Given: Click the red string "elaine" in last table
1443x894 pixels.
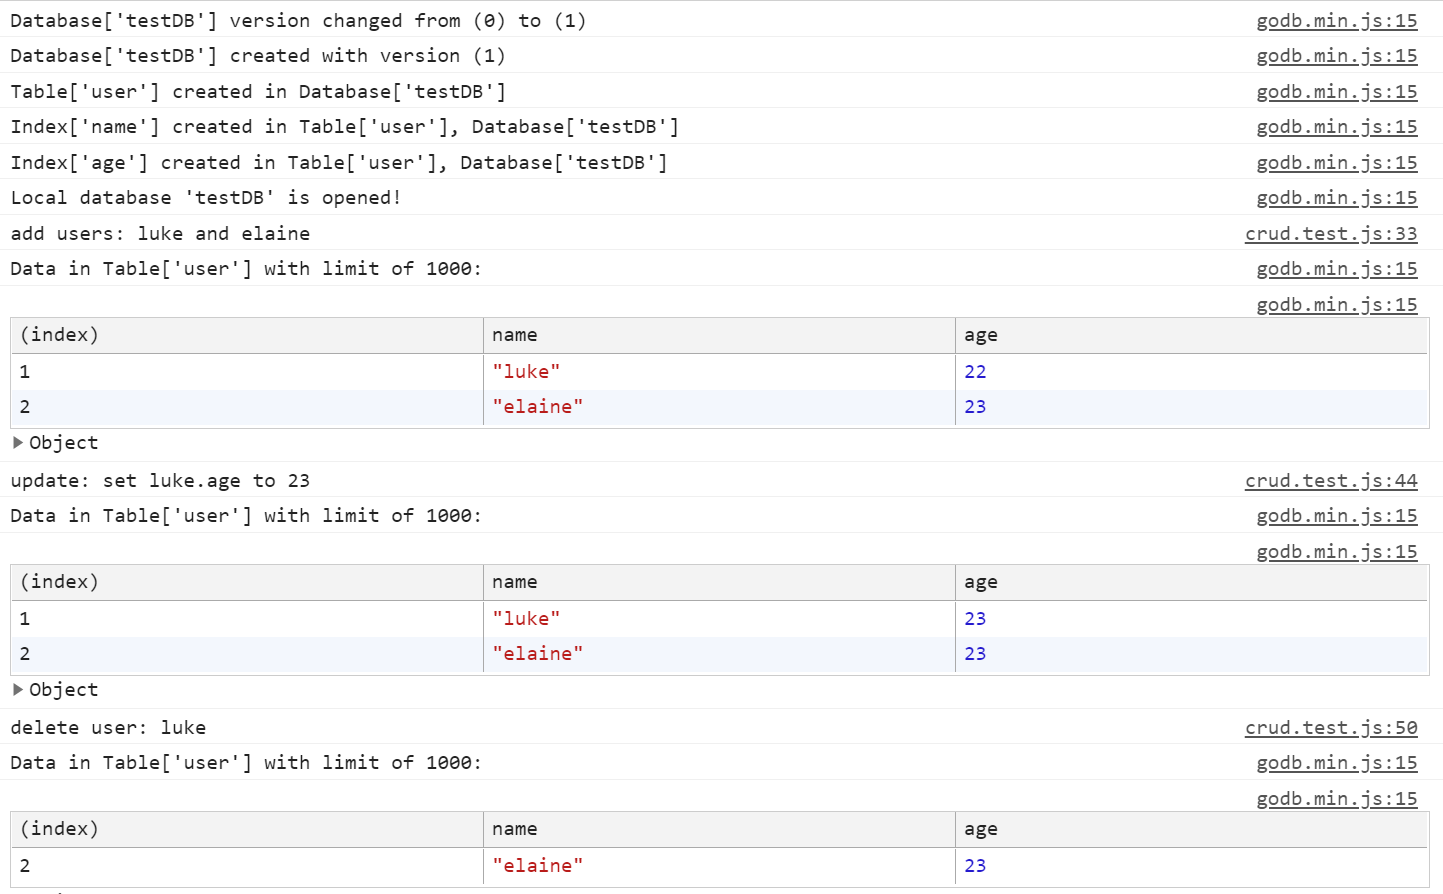Looking at the screenshot, I should 539,865.
